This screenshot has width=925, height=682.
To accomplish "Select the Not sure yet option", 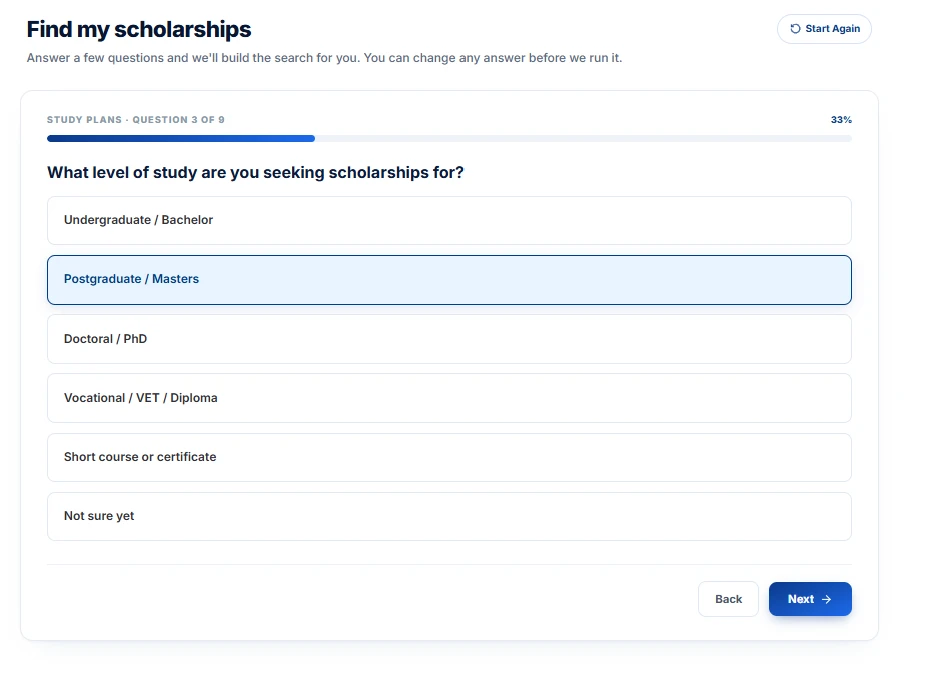I will click(449, 516).
